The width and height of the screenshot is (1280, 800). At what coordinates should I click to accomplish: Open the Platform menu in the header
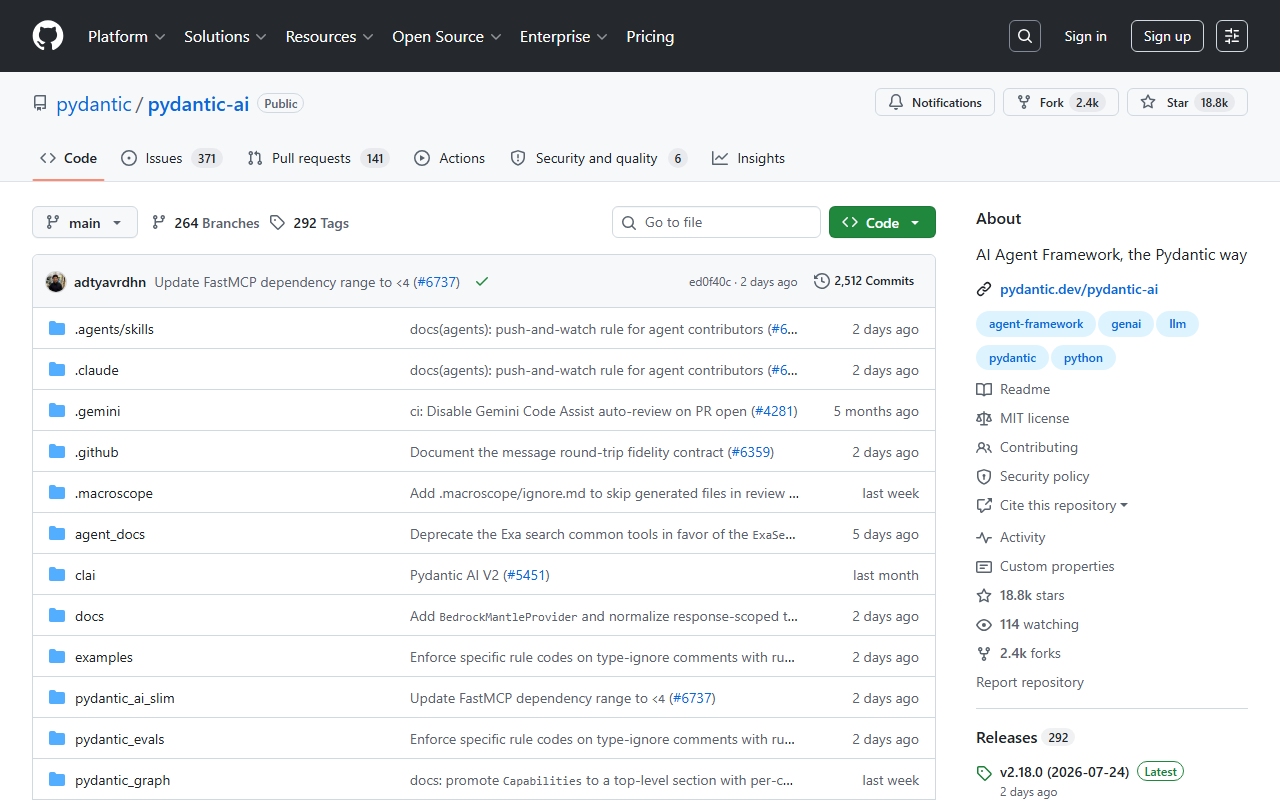pyautogui.click(x=126, y=36)
